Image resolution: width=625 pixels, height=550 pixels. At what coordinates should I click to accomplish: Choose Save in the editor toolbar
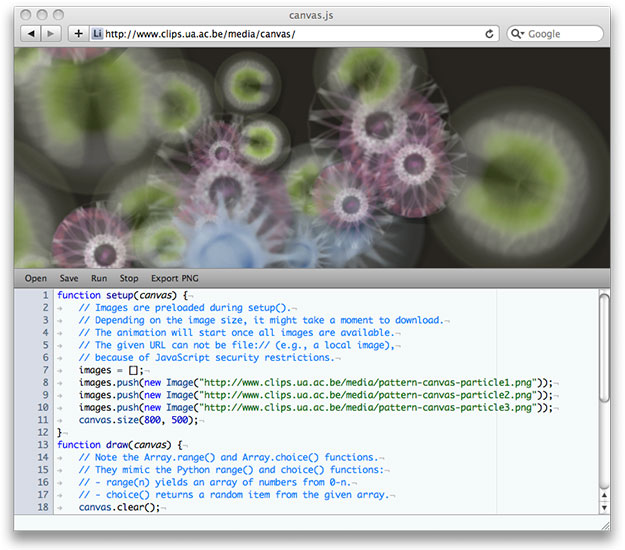coord(69,278)
